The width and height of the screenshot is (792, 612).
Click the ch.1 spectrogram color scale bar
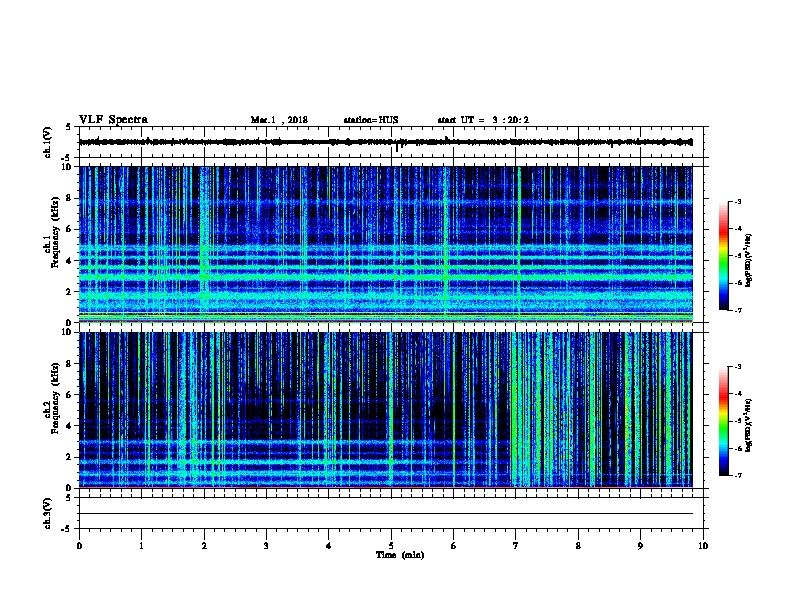723,256
